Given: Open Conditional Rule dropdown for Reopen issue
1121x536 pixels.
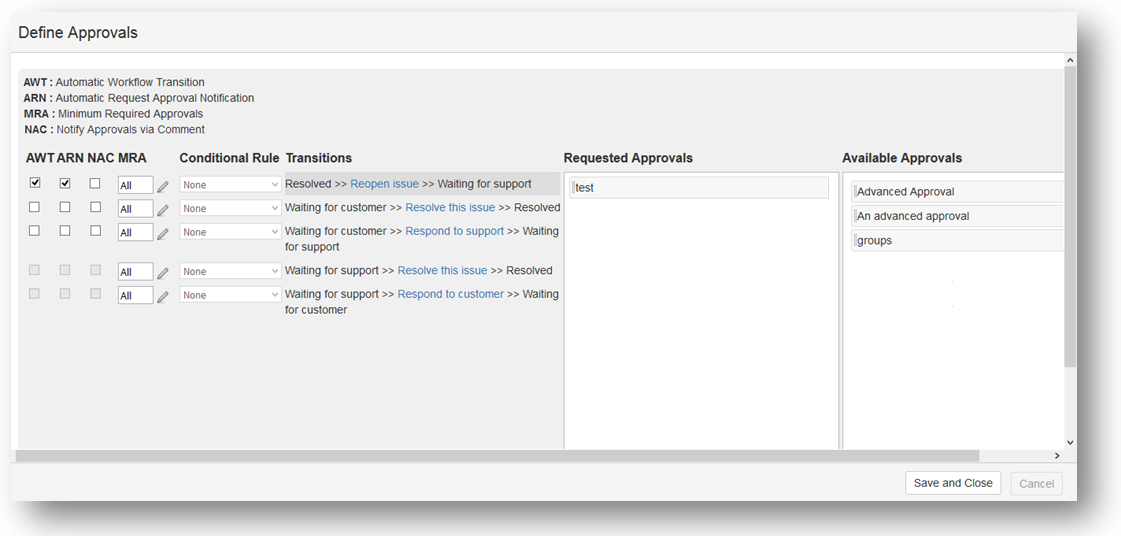Looking at the screenshot, I should [x=230, y=185].
